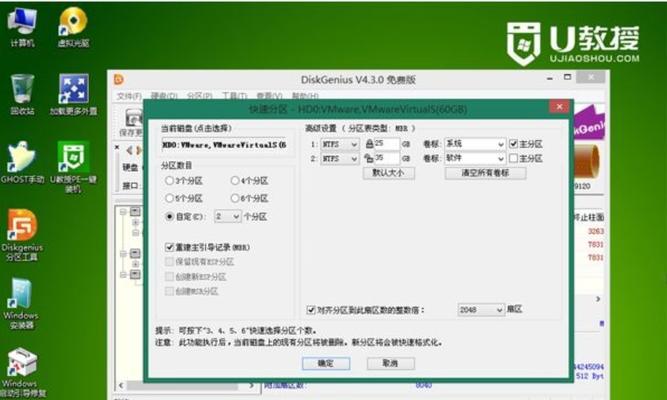Click the orange back arrow in DiskGenius

click(130, 150)
